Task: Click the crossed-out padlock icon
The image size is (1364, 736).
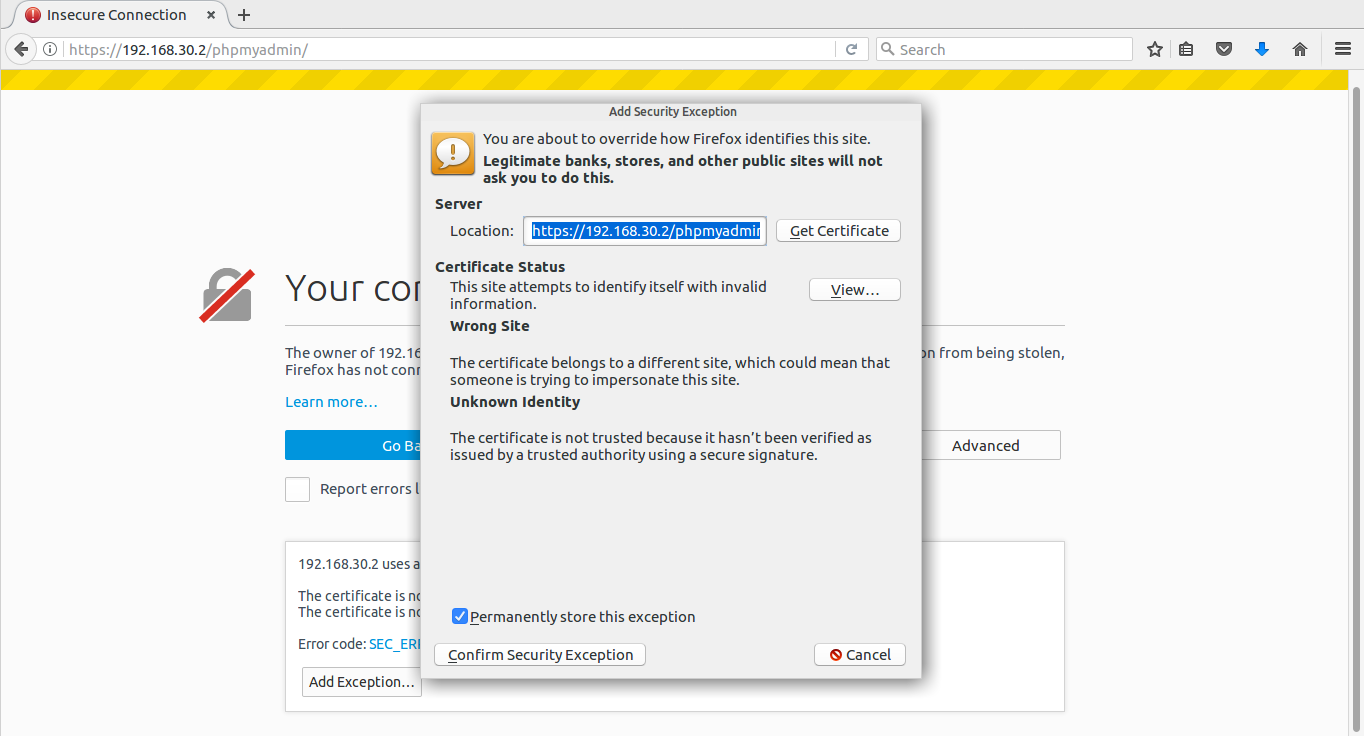Action: click(x=226, y=295)
